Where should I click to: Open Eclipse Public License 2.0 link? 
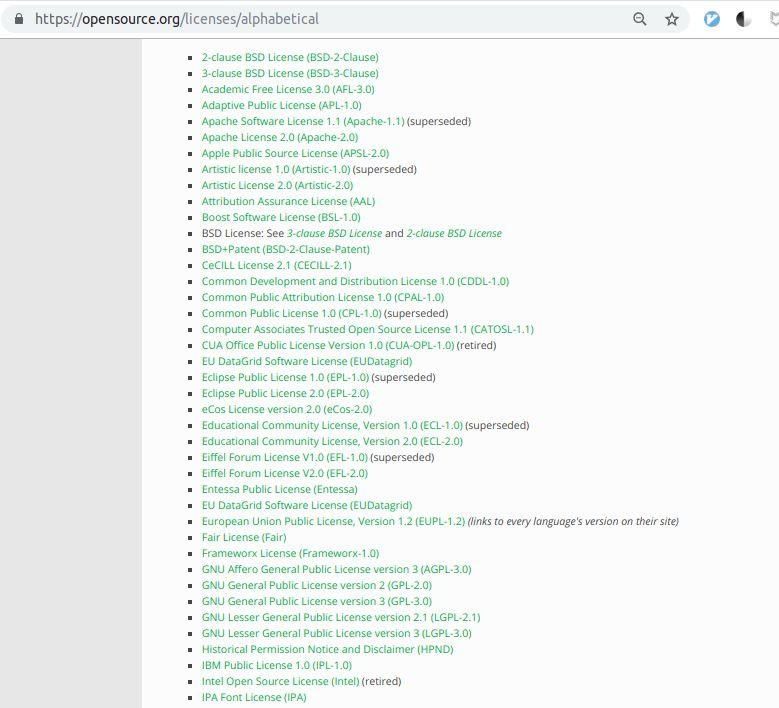pos(285,393)
